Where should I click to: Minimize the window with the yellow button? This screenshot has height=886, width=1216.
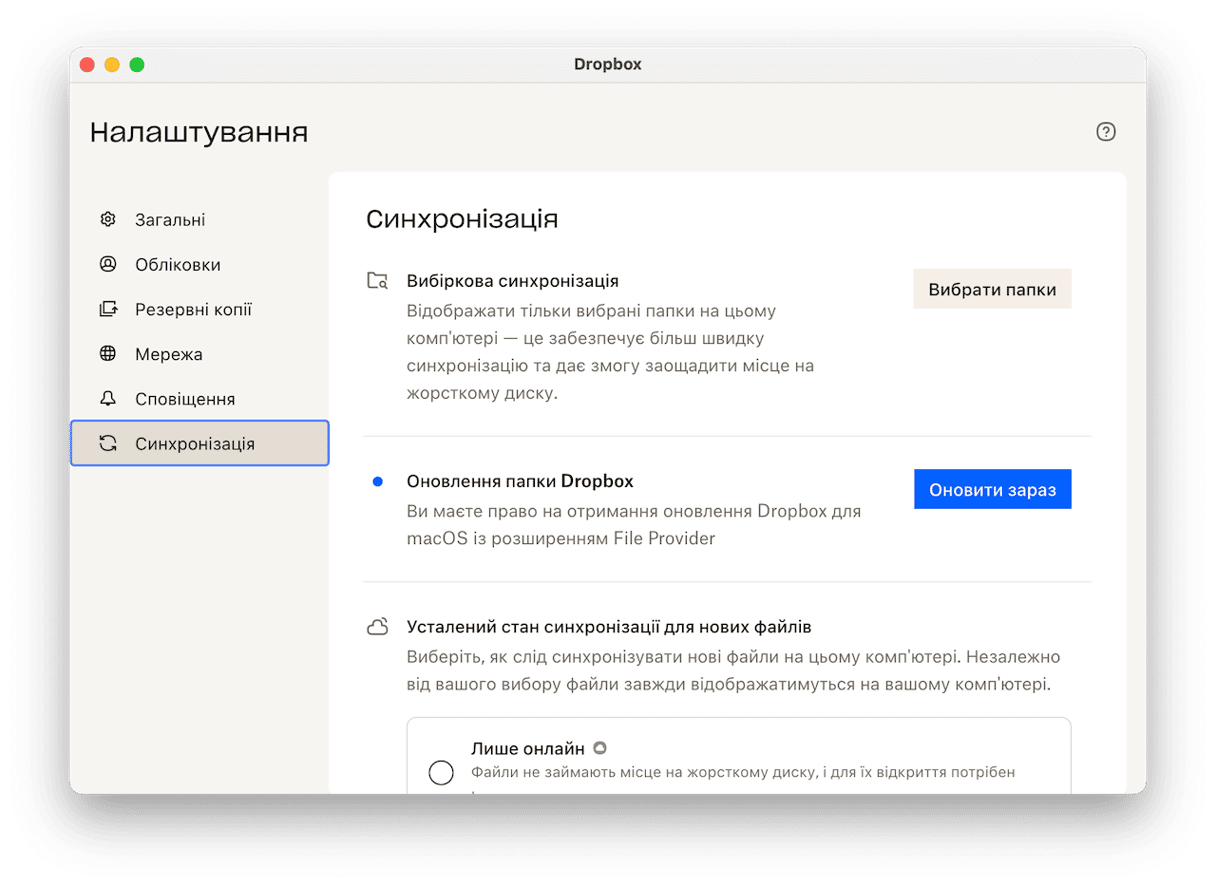pos(112,64)
